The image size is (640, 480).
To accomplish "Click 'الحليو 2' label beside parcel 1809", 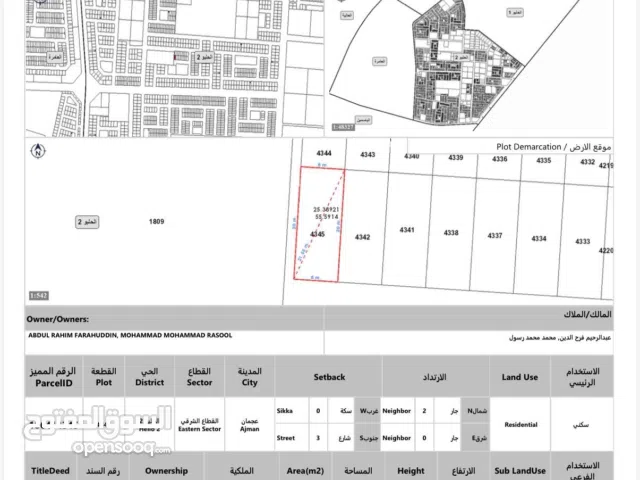I will click(x=87, y=222).
